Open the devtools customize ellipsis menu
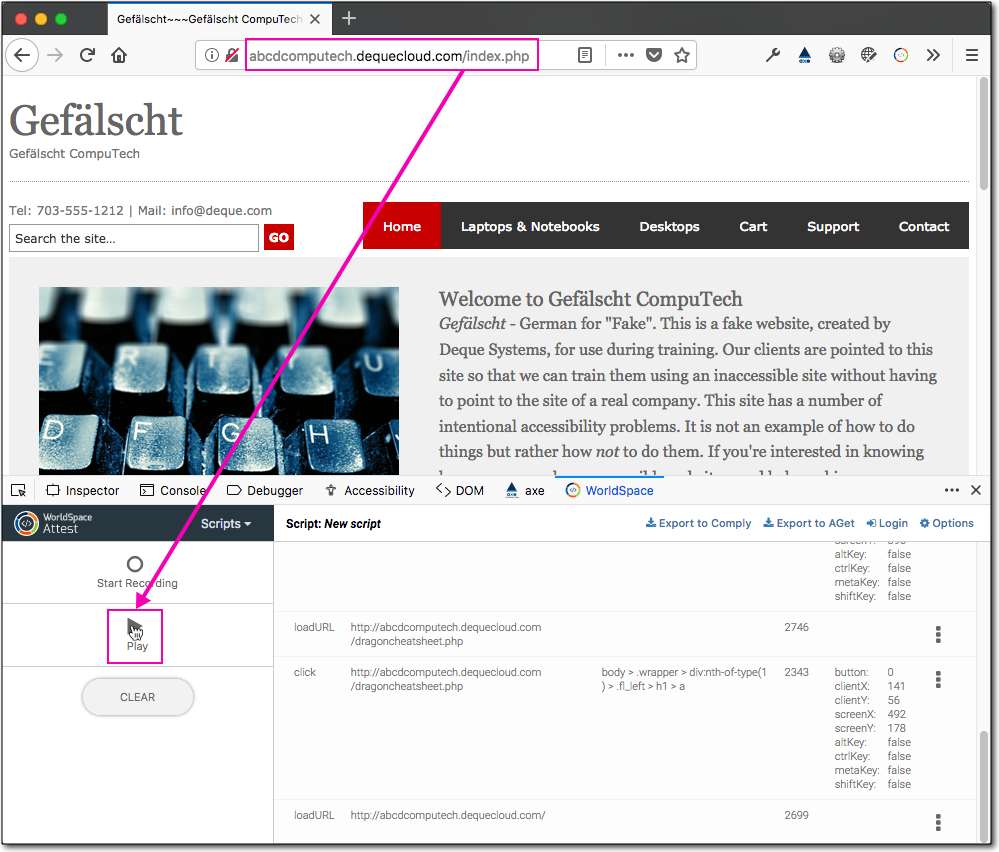The width and height of the screenshot is (999, 852). (x=952, y=490)
